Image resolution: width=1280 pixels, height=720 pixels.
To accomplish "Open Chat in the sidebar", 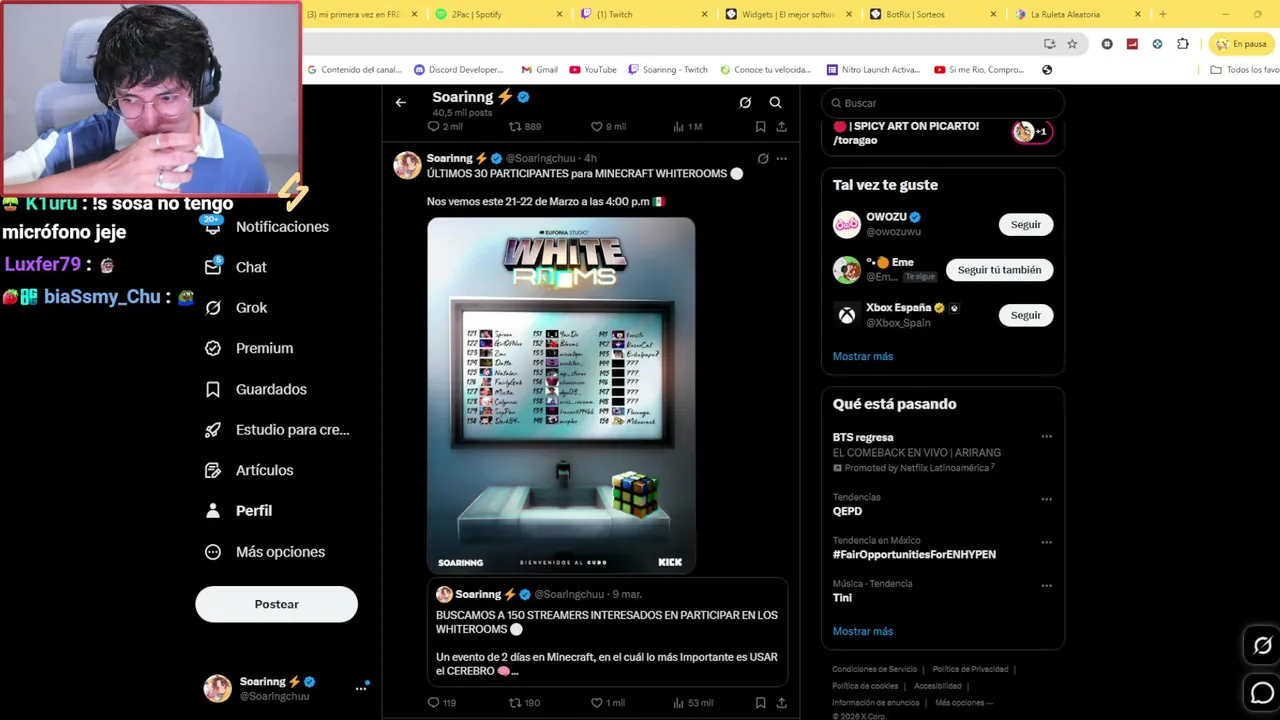I will click(x=236, y=267).
